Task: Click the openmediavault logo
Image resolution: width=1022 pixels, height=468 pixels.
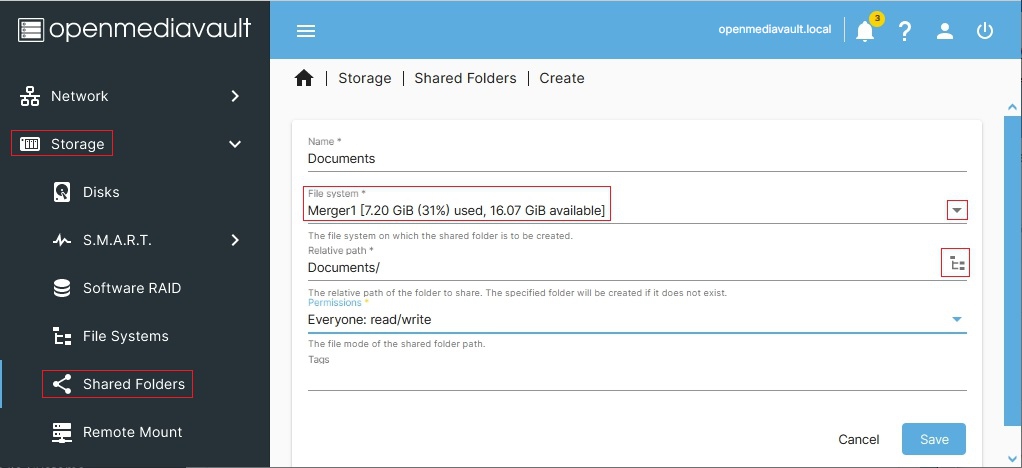Action: [135, 30]
